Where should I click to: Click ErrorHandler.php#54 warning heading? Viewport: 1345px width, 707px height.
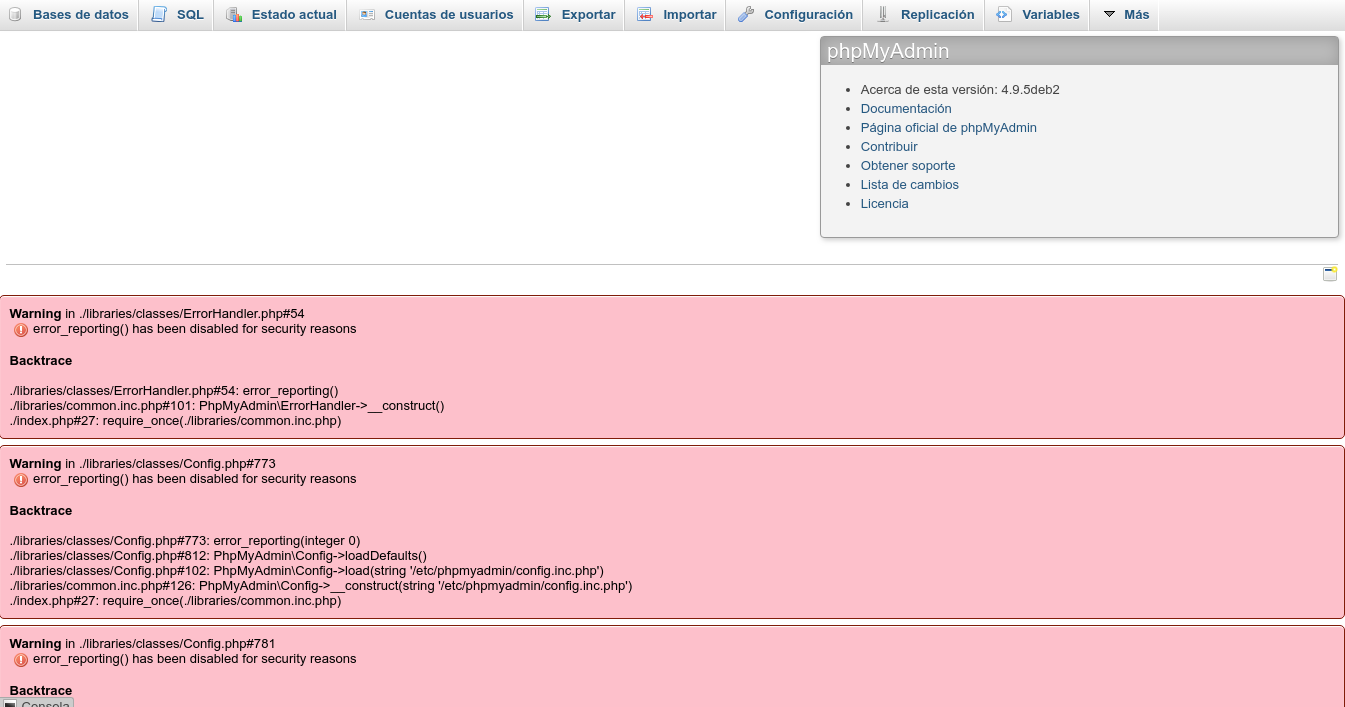pos(157,314)
